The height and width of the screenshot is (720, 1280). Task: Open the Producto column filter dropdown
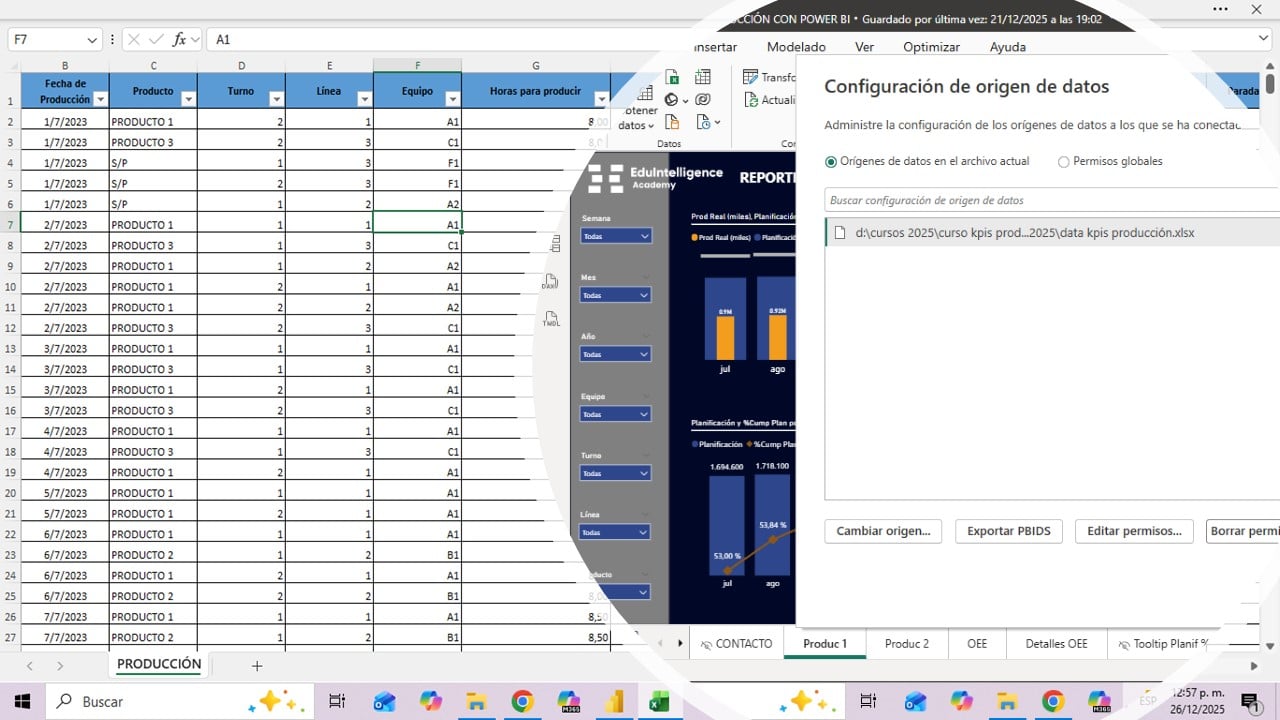point(188,99)
